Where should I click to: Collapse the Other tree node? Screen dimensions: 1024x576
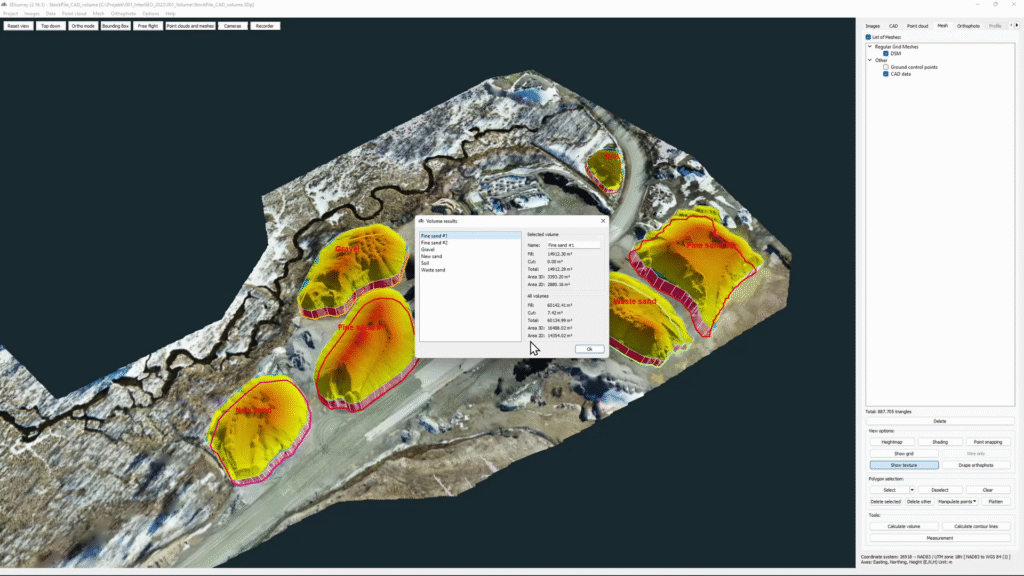[x=870, y=60]
